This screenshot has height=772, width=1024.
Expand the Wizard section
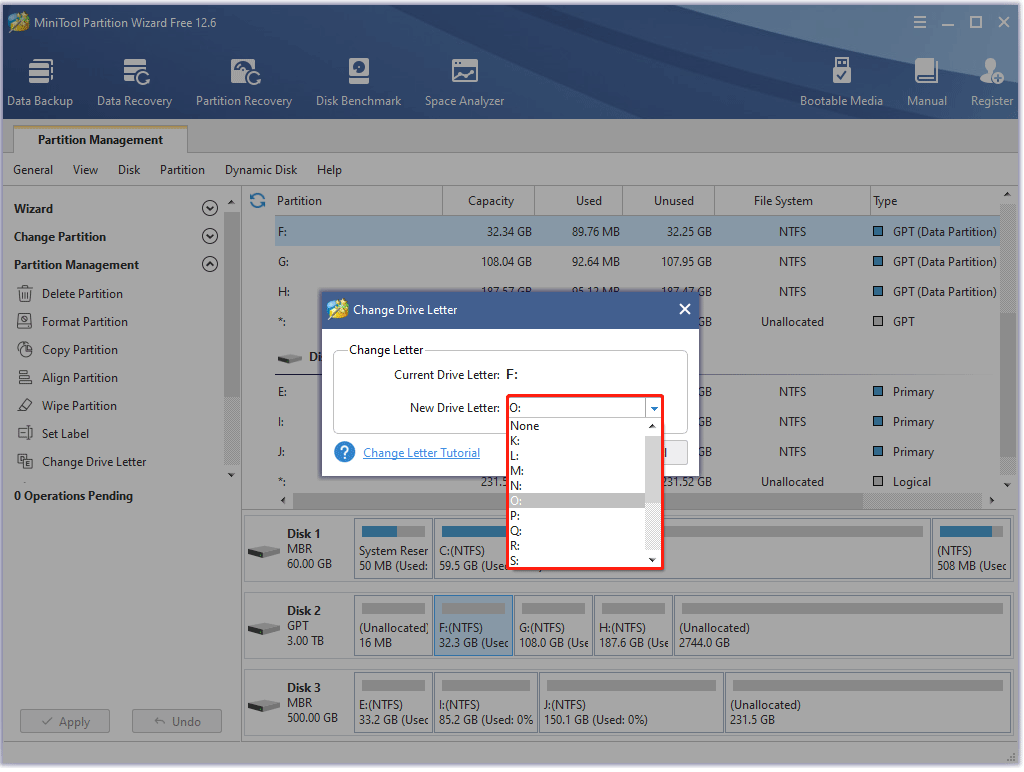210,208
